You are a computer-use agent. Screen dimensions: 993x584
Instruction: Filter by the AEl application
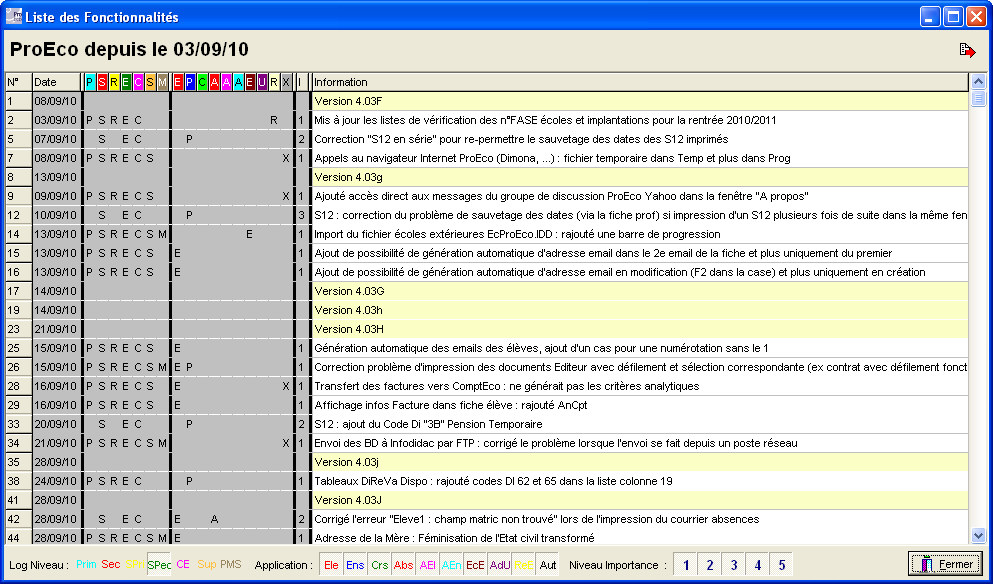pyautogui.click(x=427, y=565)
